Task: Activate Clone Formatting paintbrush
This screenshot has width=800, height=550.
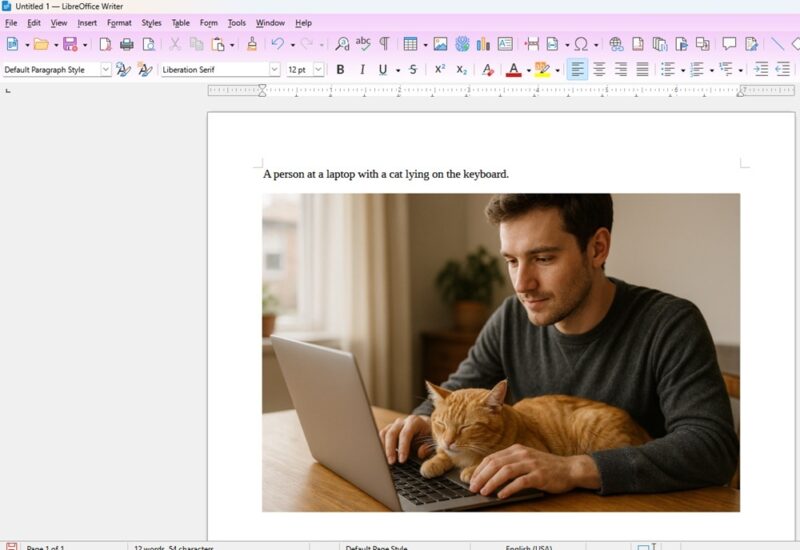Action: (x=252, y=44)
